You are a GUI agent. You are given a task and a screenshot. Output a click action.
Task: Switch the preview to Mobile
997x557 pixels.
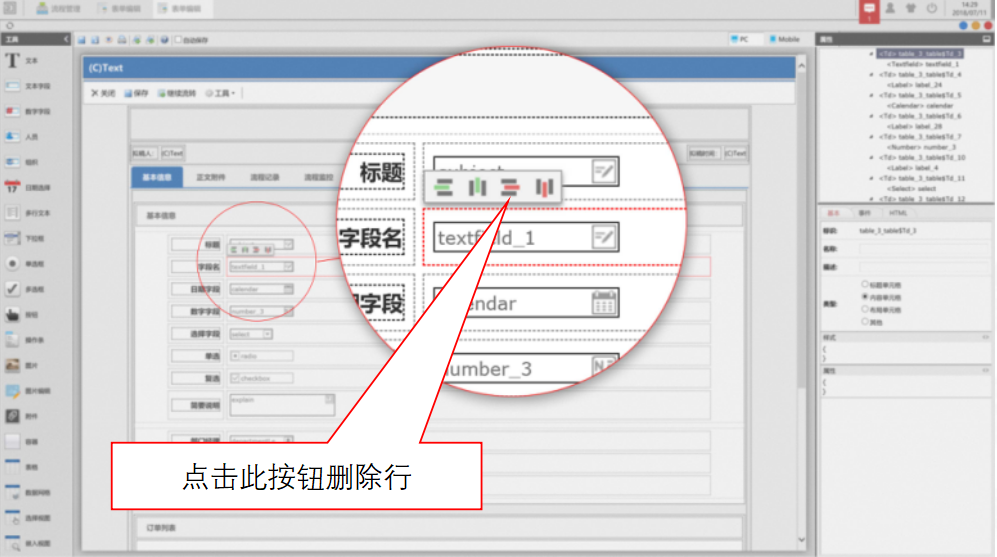click(785, 39)
